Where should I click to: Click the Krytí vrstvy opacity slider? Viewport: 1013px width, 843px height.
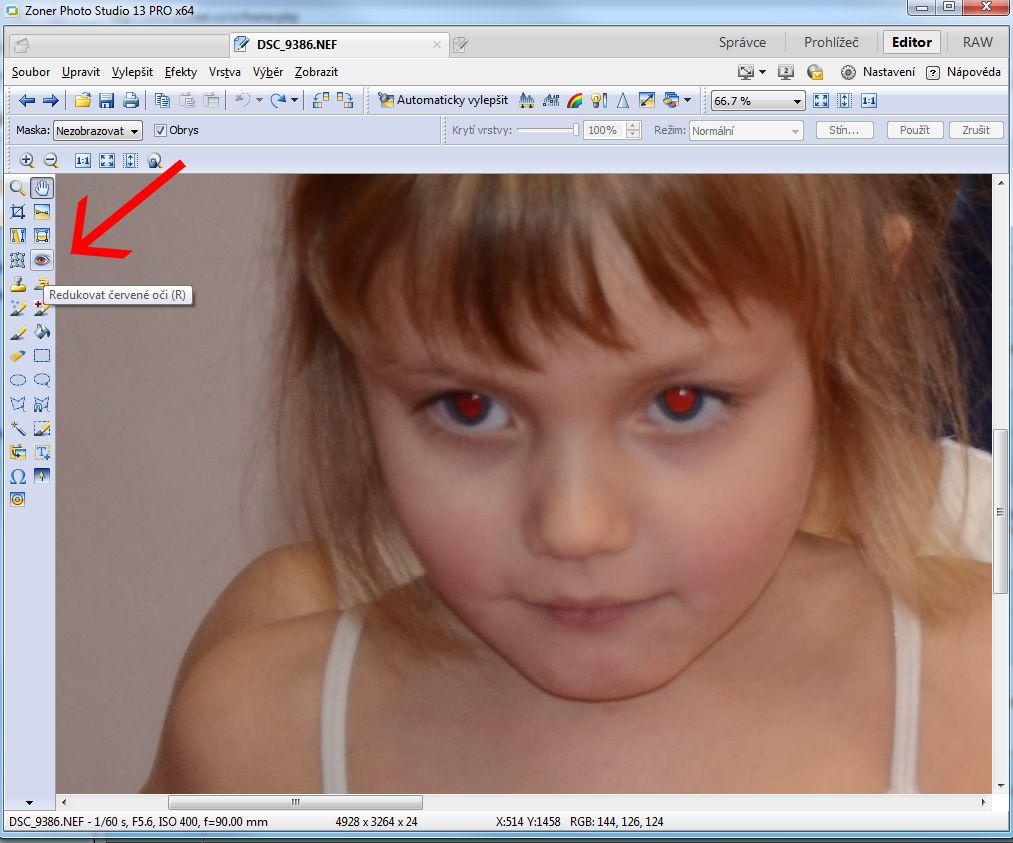pyautogui.click(x=547, y=130)
